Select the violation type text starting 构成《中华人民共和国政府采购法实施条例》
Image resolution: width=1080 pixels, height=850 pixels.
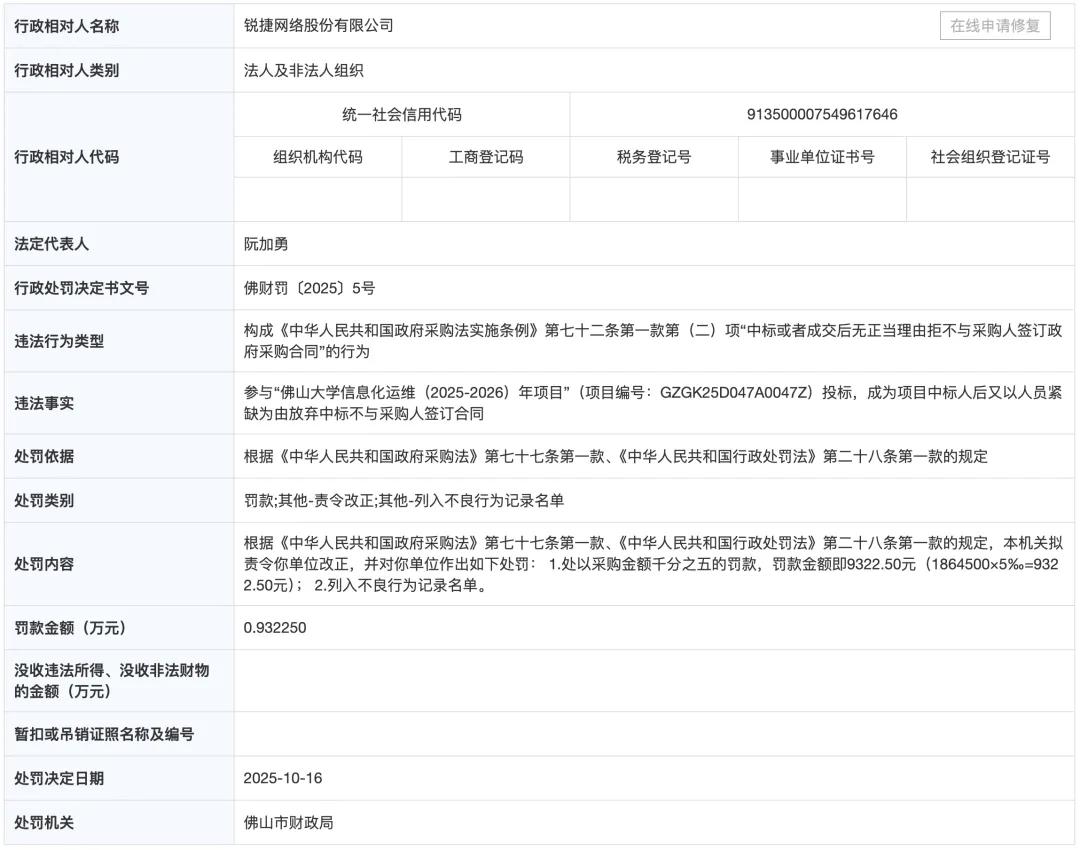(653, 341)
